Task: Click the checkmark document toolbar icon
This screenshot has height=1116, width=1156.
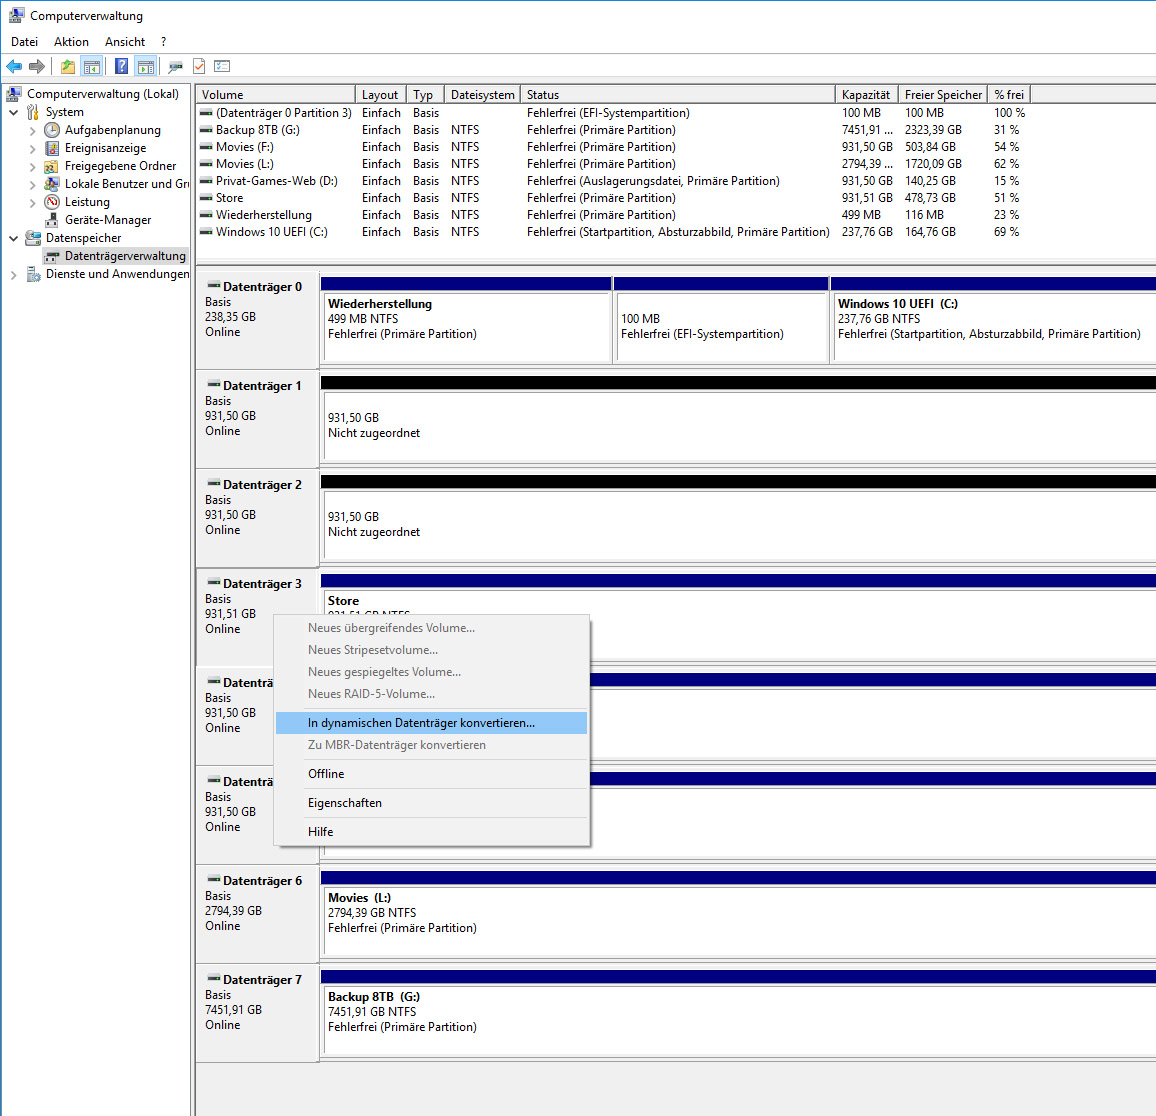Action: (x=199, y=66)
